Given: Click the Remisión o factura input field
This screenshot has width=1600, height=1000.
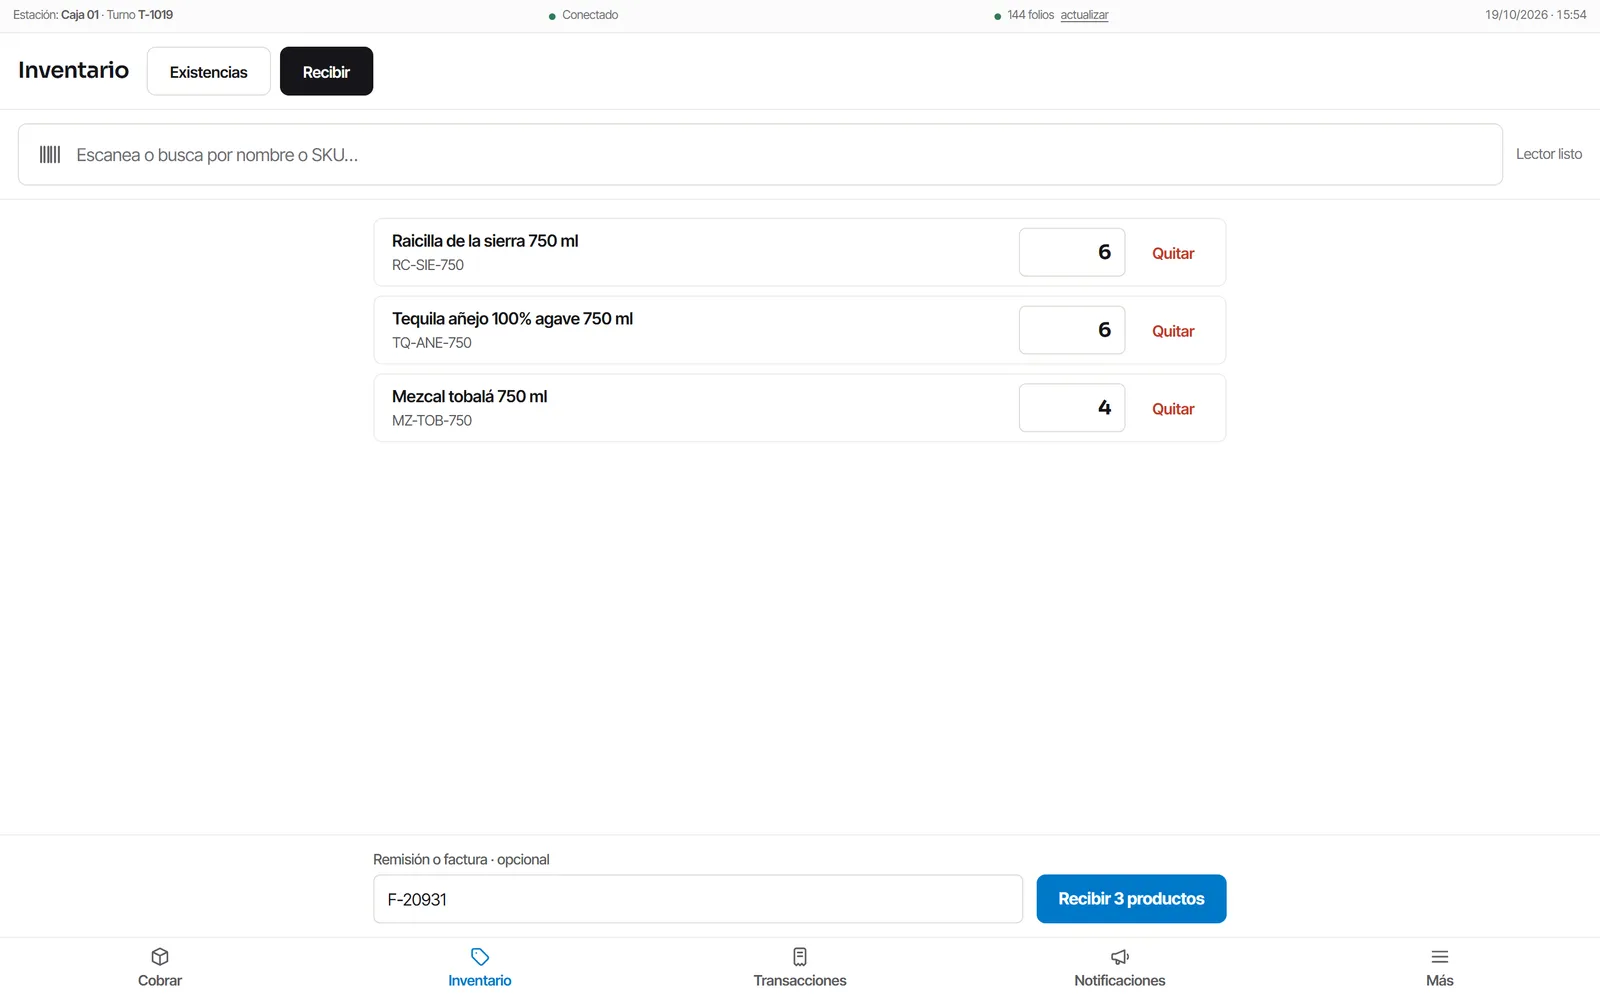Looking at the screenshot, I should [x=698, y=899].
